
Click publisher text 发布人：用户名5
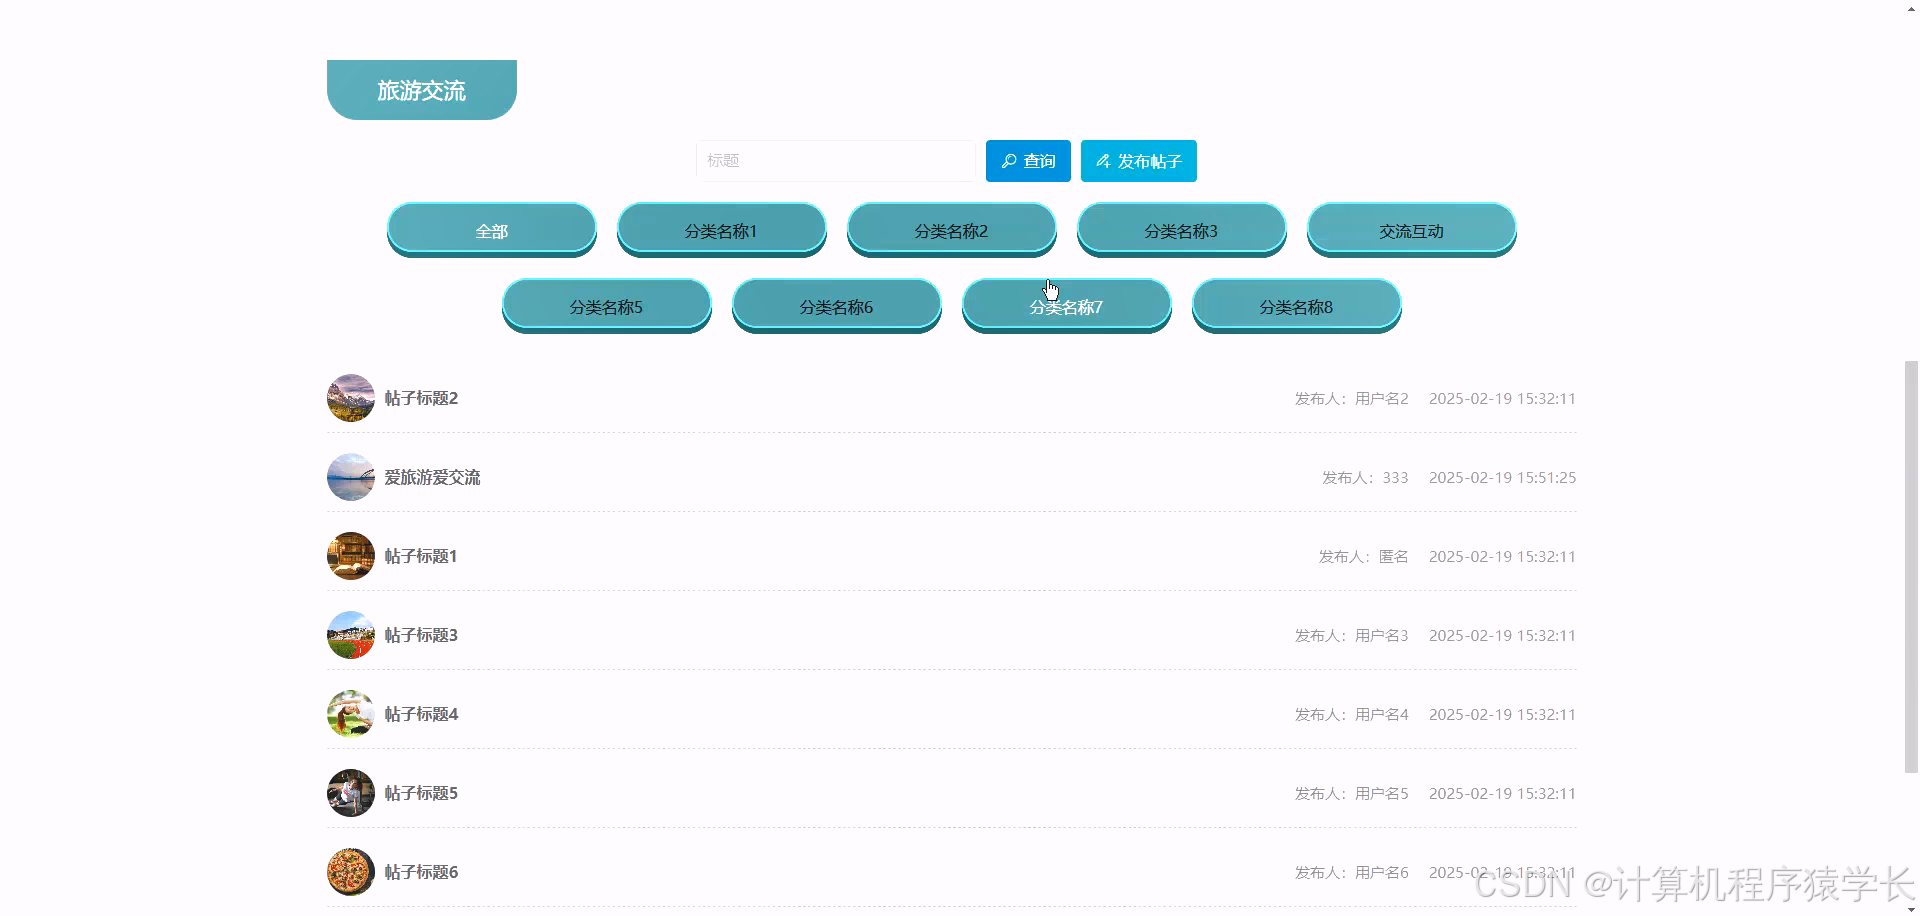coord(1352,793)
